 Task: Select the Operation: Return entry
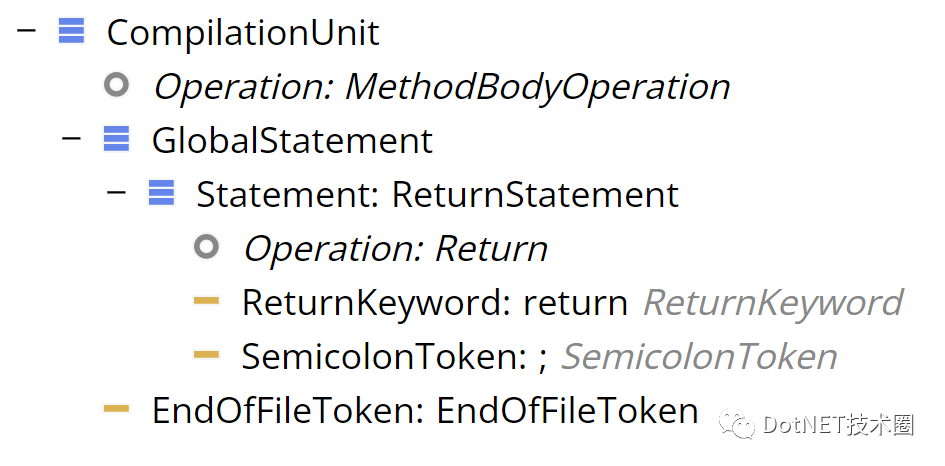tap(395, 248)
